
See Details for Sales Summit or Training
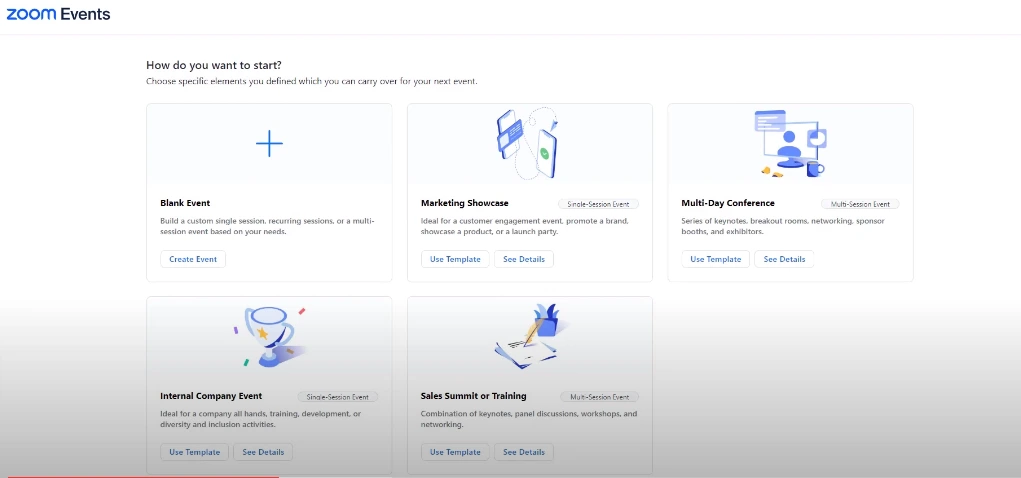[524, 452]
